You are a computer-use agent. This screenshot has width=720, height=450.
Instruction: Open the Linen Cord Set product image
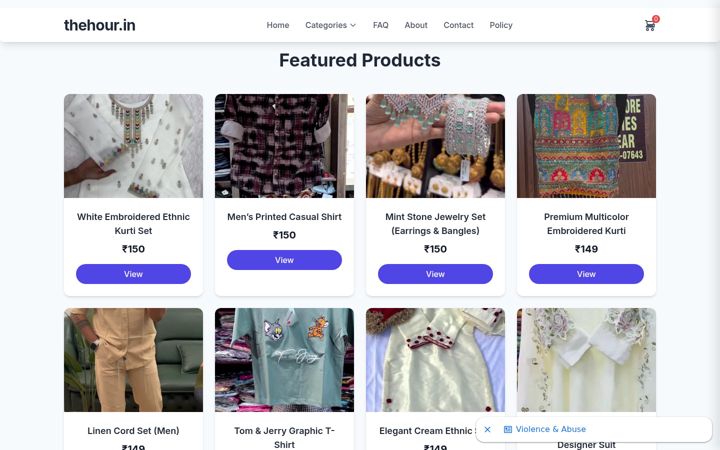click(133, 360)
